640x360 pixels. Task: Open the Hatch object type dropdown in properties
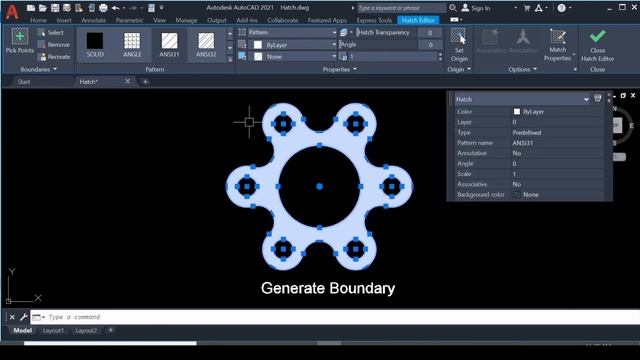tap(522, 99)
